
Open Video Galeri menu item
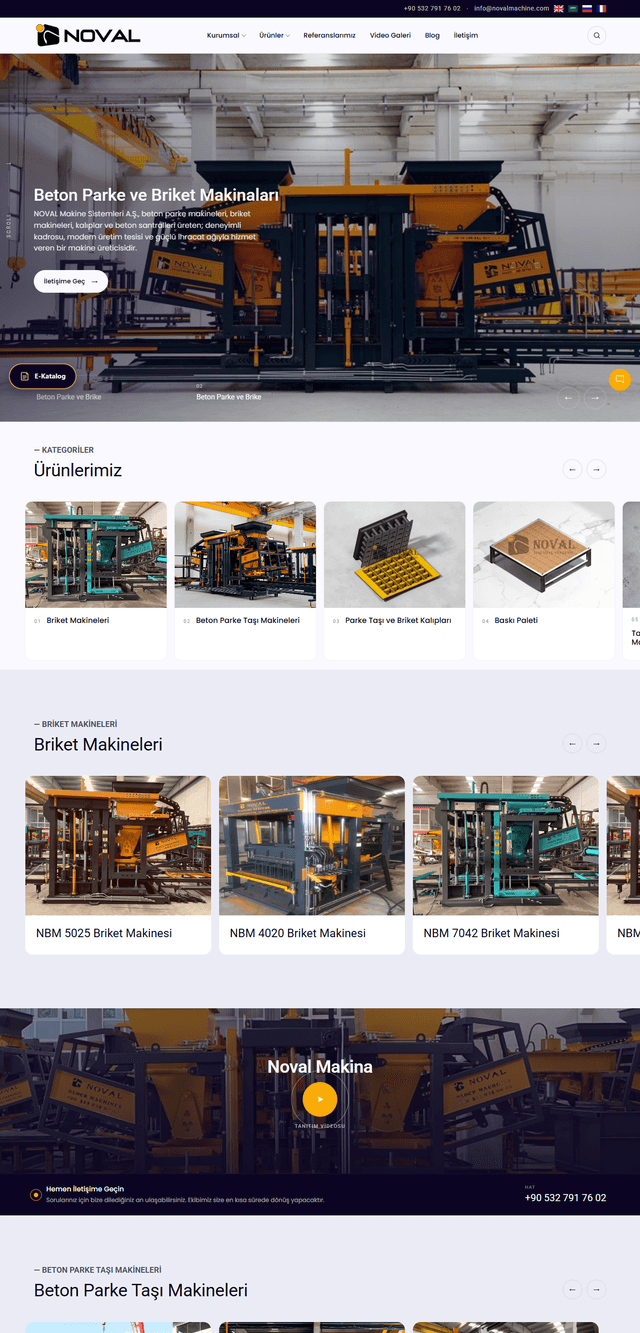click(390, 35)
